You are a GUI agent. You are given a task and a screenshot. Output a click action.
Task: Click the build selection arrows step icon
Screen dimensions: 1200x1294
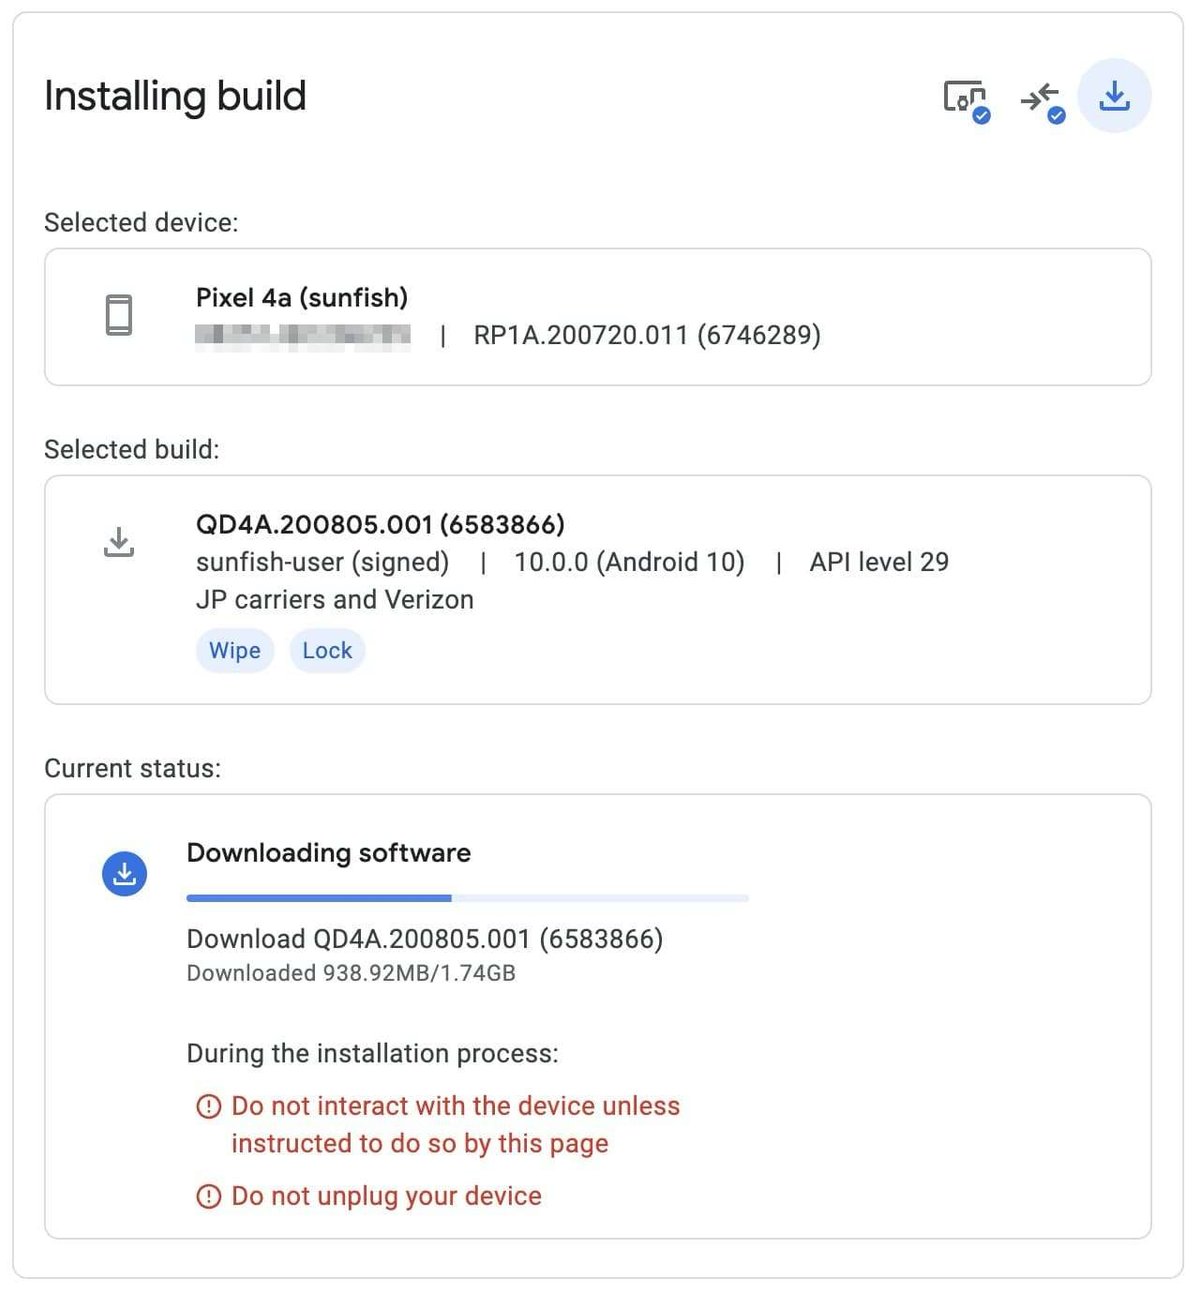[1040, 99]
